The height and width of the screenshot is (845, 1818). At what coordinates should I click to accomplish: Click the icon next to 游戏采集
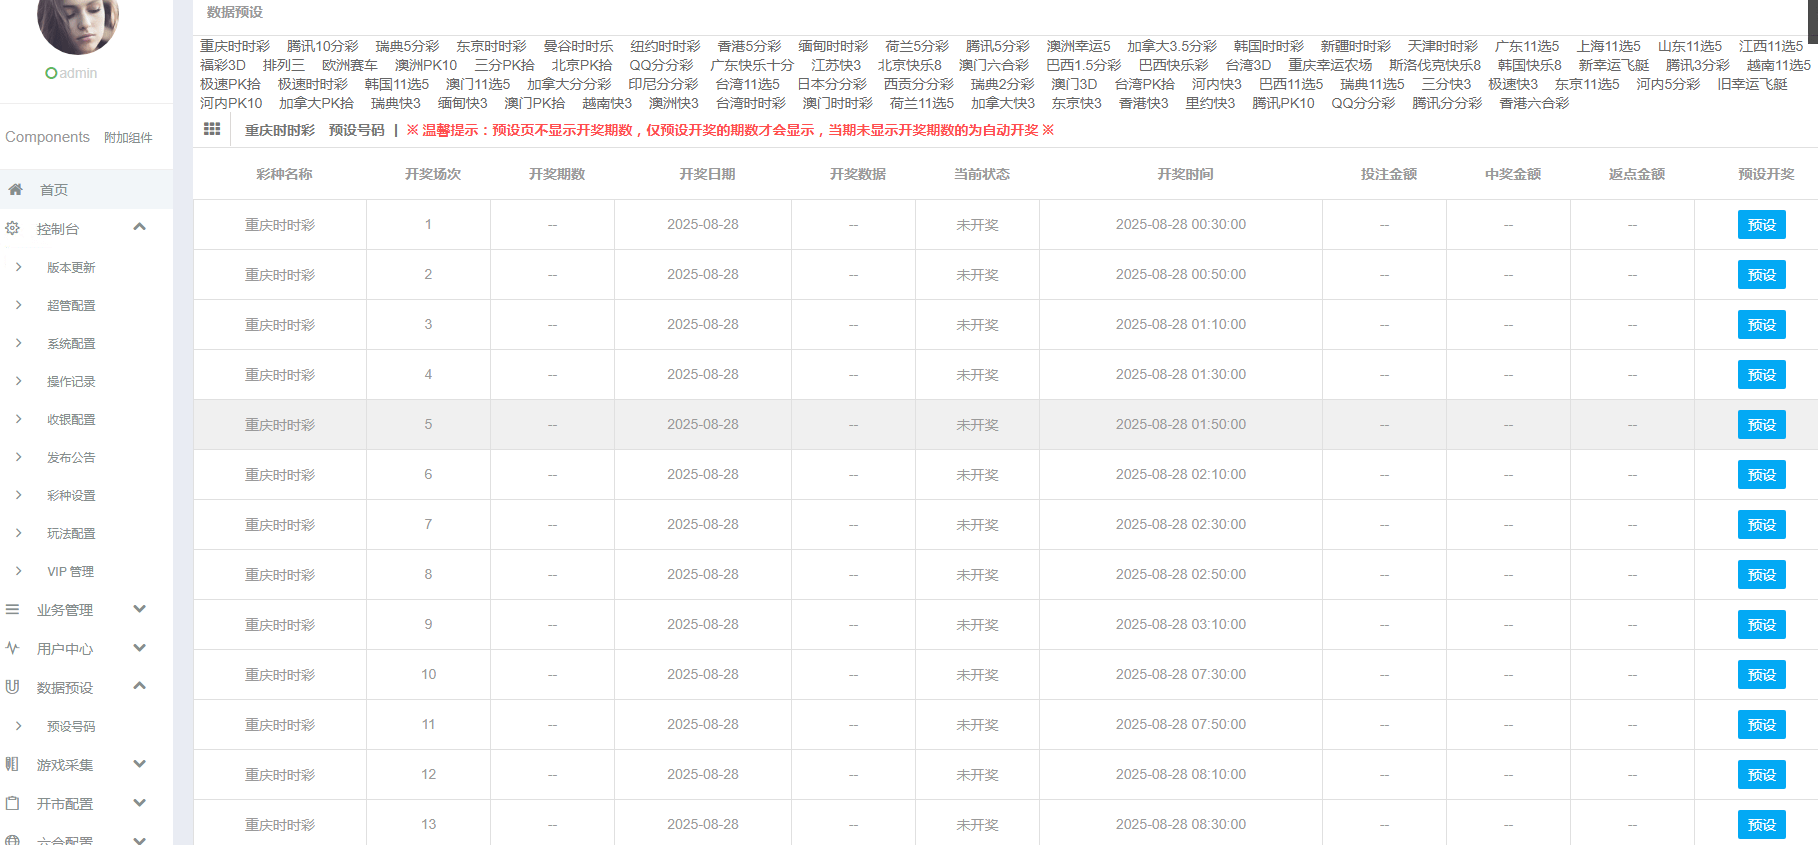tap(12, 764)
